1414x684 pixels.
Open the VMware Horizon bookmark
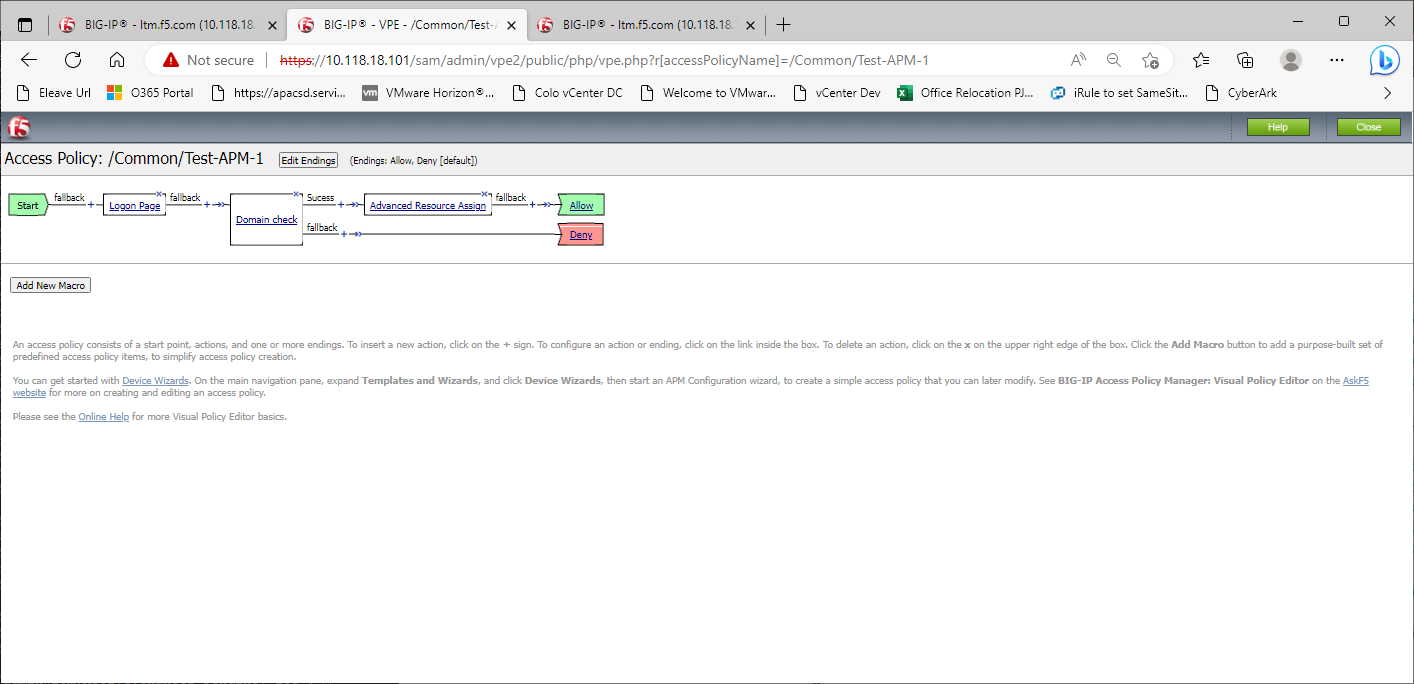pos(428,93)
